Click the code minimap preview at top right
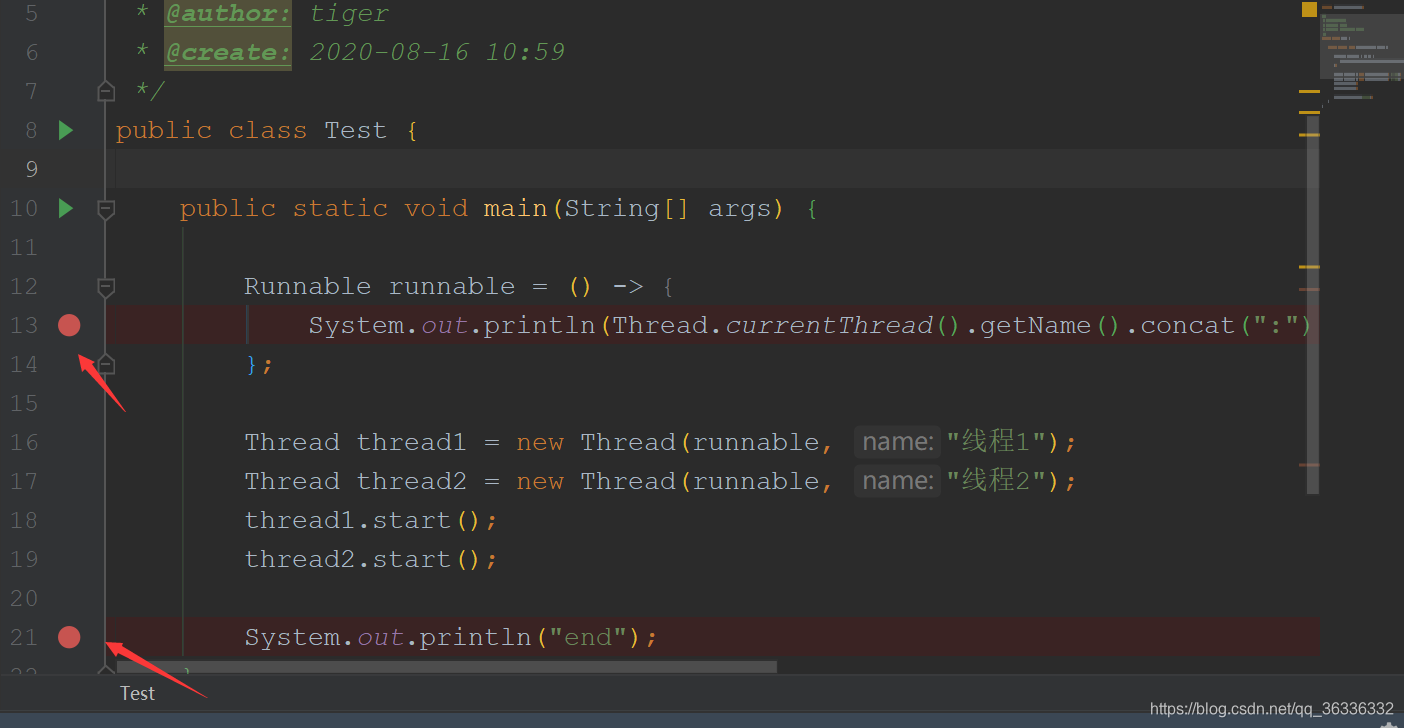Viewport: 1404px width, 728px height. pyautogui.click(x=1362, y=45)
